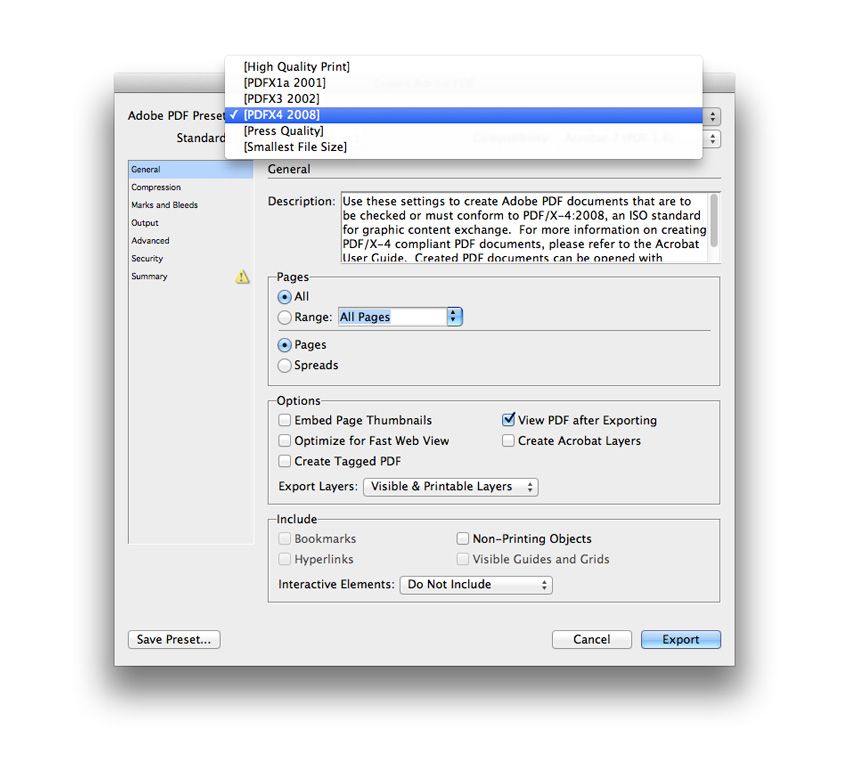Choose the PDFX3 2002 preset
Image resolution: width=850 pixels, height=766 pixels.
[463, 99]
